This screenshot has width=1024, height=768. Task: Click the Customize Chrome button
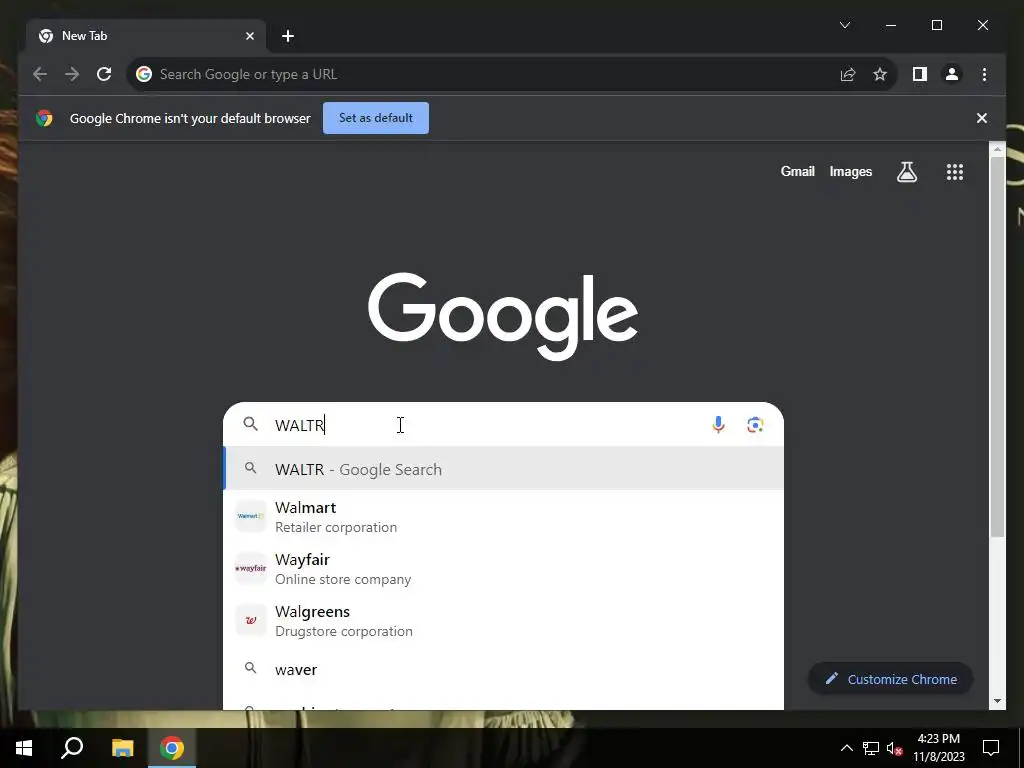coord(891,679)
